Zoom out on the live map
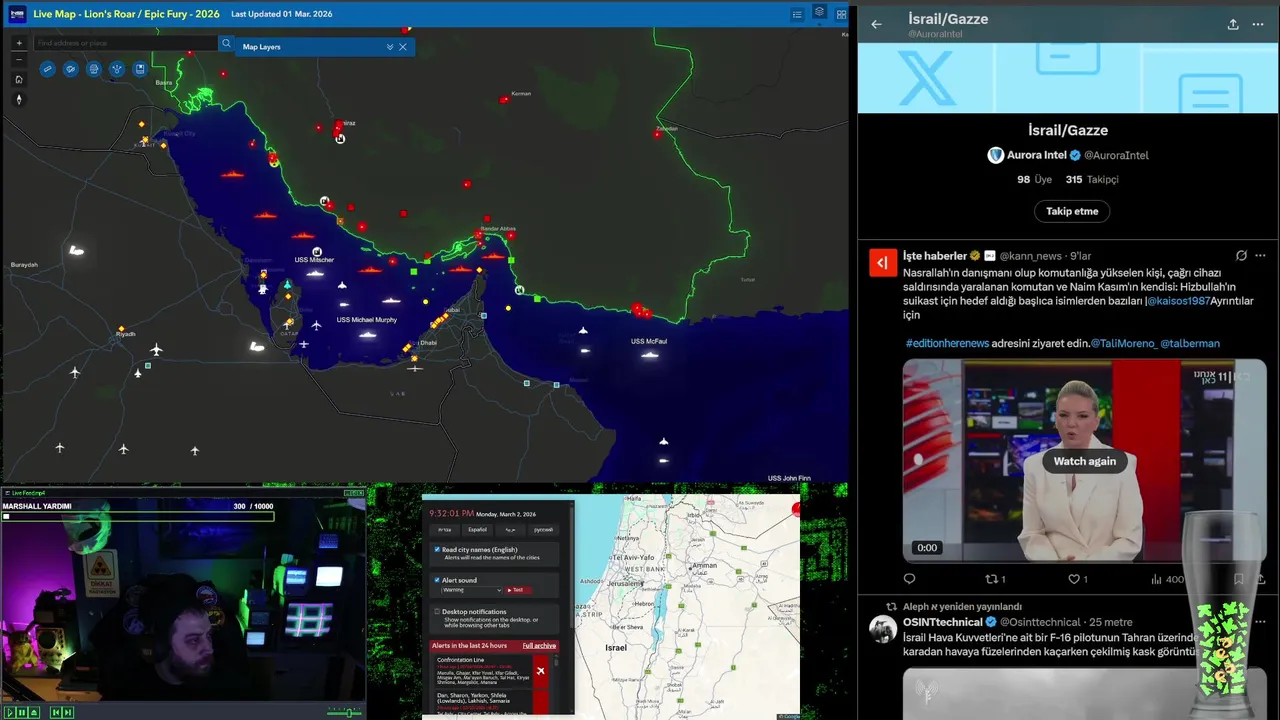1280x720 pixels. (x=18, y=60)
